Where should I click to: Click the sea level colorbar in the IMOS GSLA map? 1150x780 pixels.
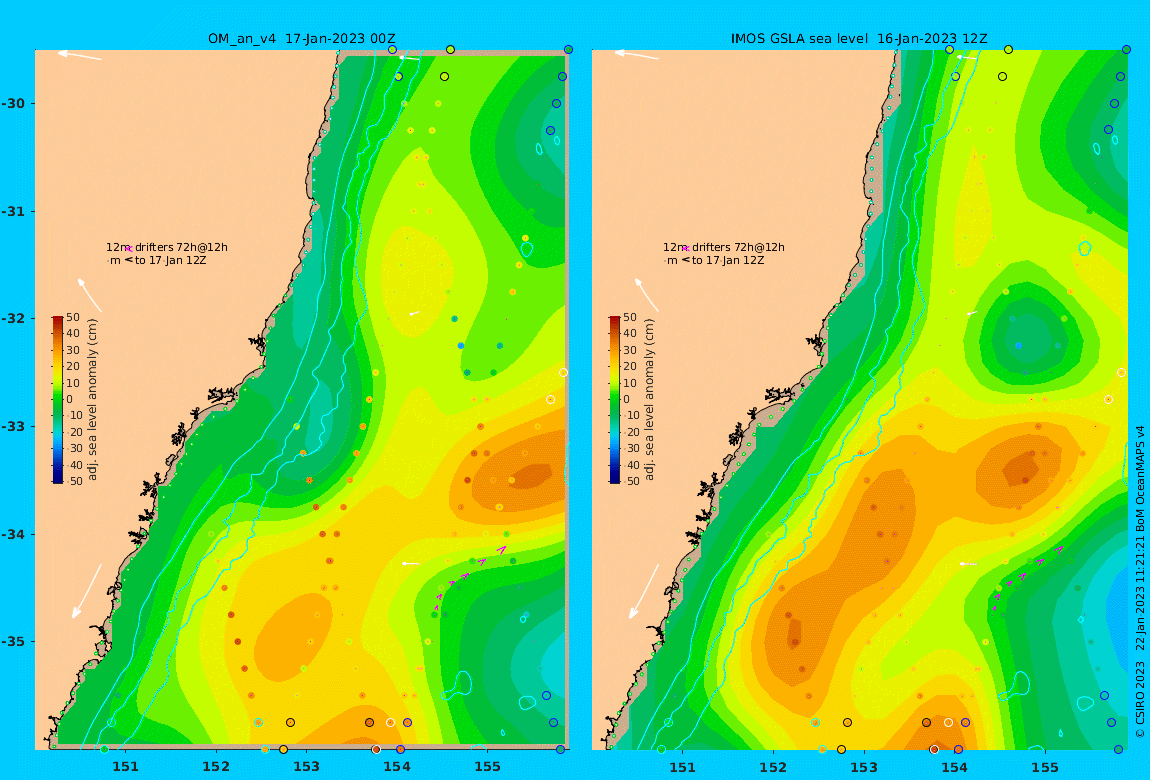point(615,400)
